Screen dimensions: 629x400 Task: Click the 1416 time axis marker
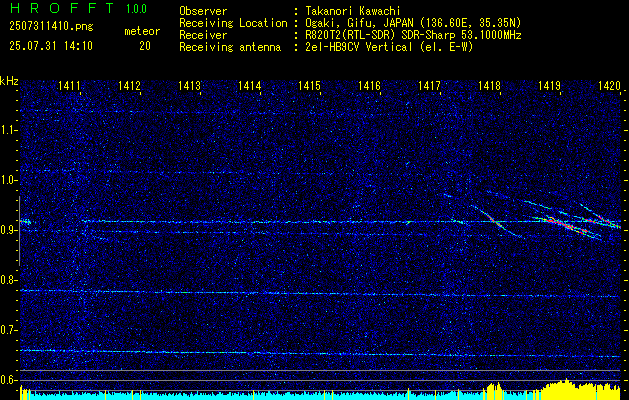pos(369,85)
